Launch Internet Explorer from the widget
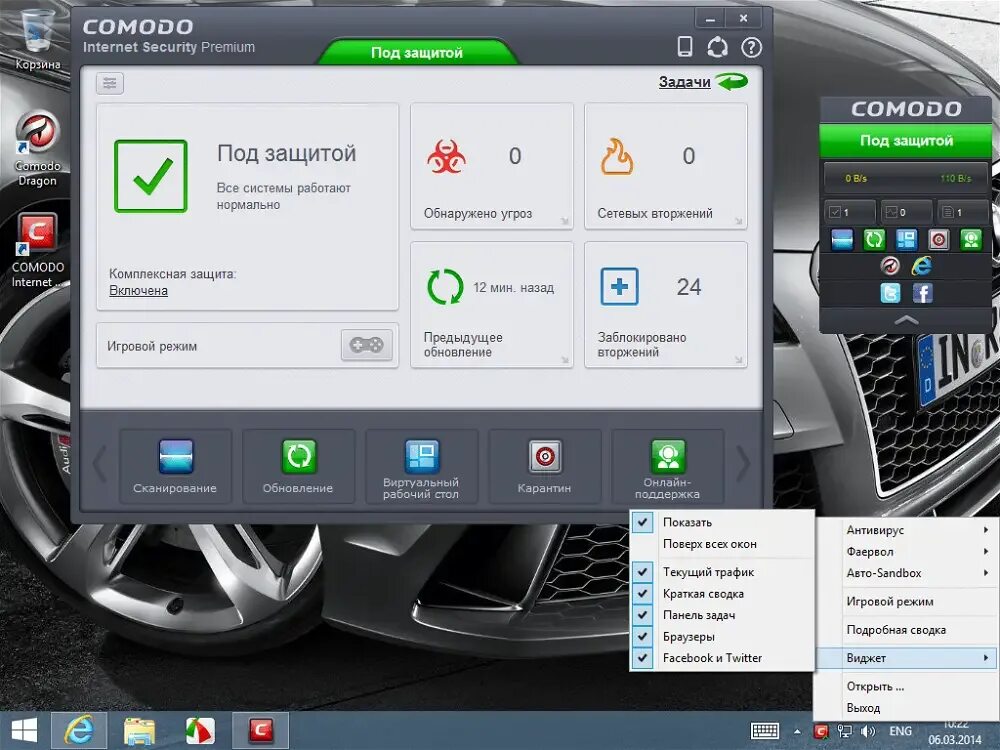This screenshot has height=750, width=1000. [922, 265]
